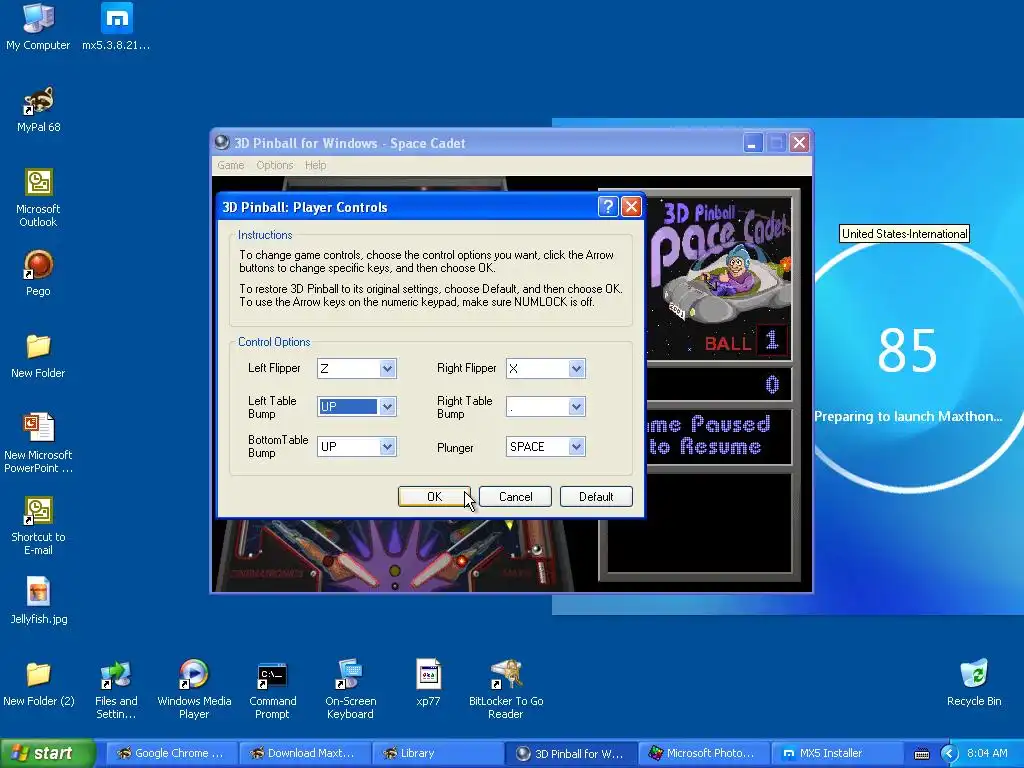
Task: Open the mx5.3.8.21 installer desktop icon
Action: [116, 26]
